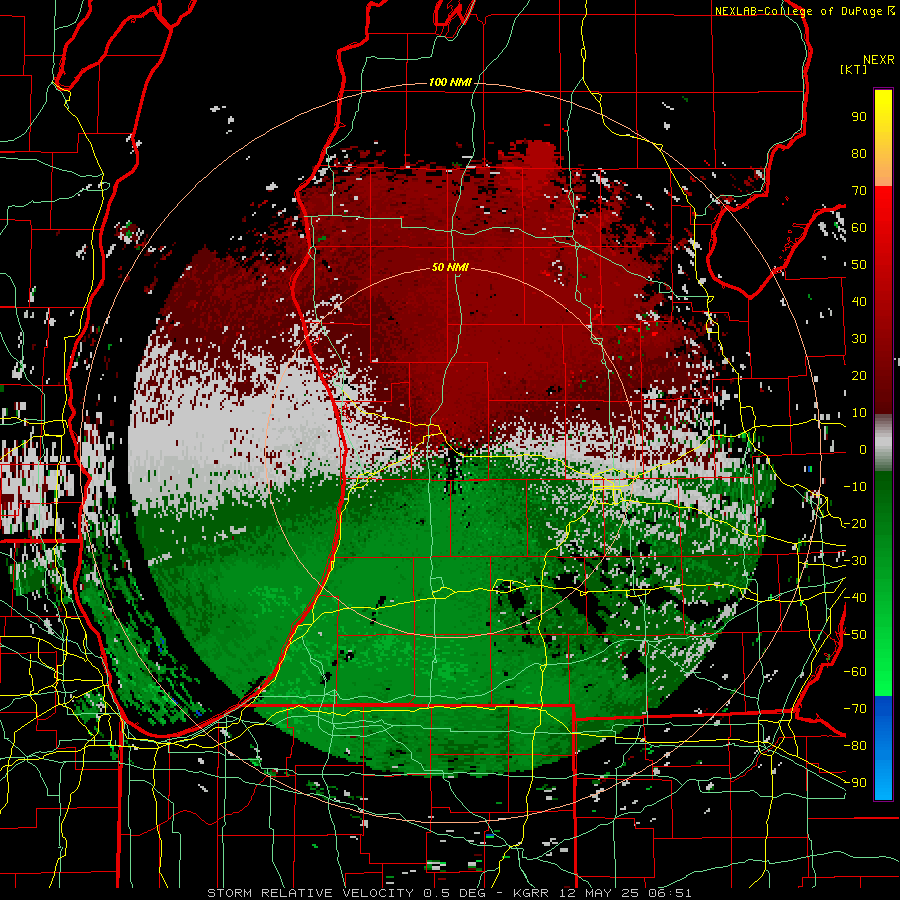
Task: Click the -70 scale label
Action: tap(855, 709)
